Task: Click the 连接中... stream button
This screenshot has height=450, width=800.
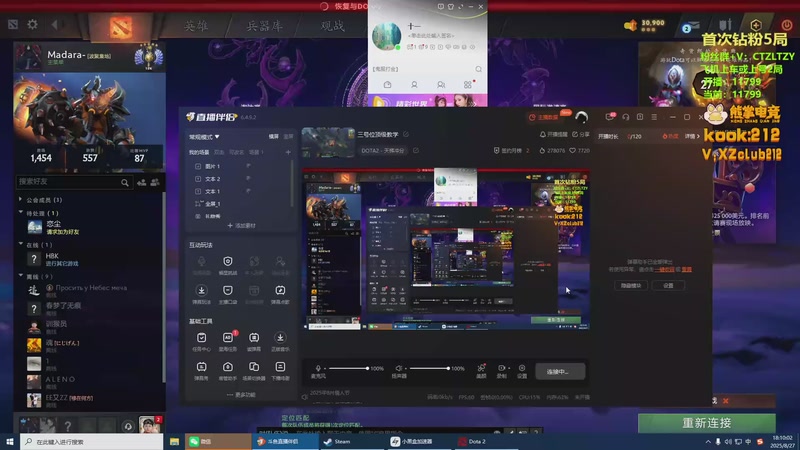Action: click(560, 371)
